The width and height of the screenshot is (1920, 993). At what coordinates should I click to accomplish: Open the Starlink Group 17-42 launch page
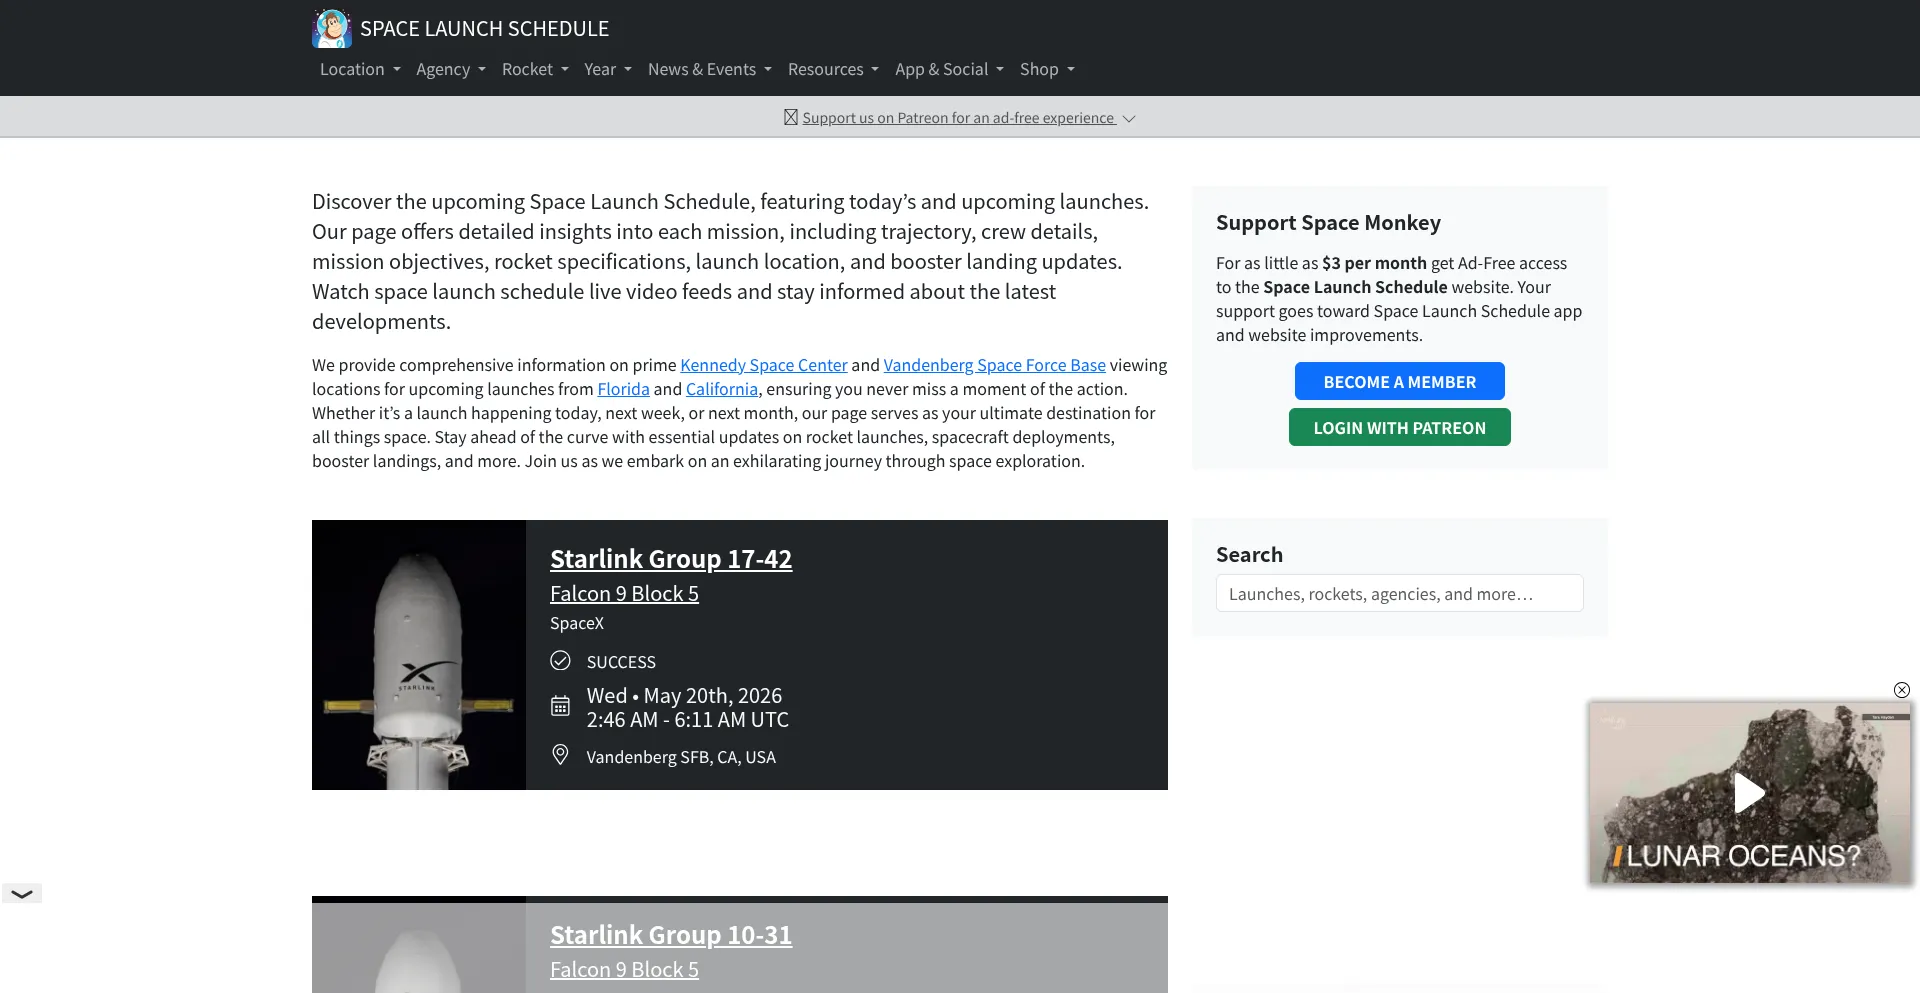(671, 558)
